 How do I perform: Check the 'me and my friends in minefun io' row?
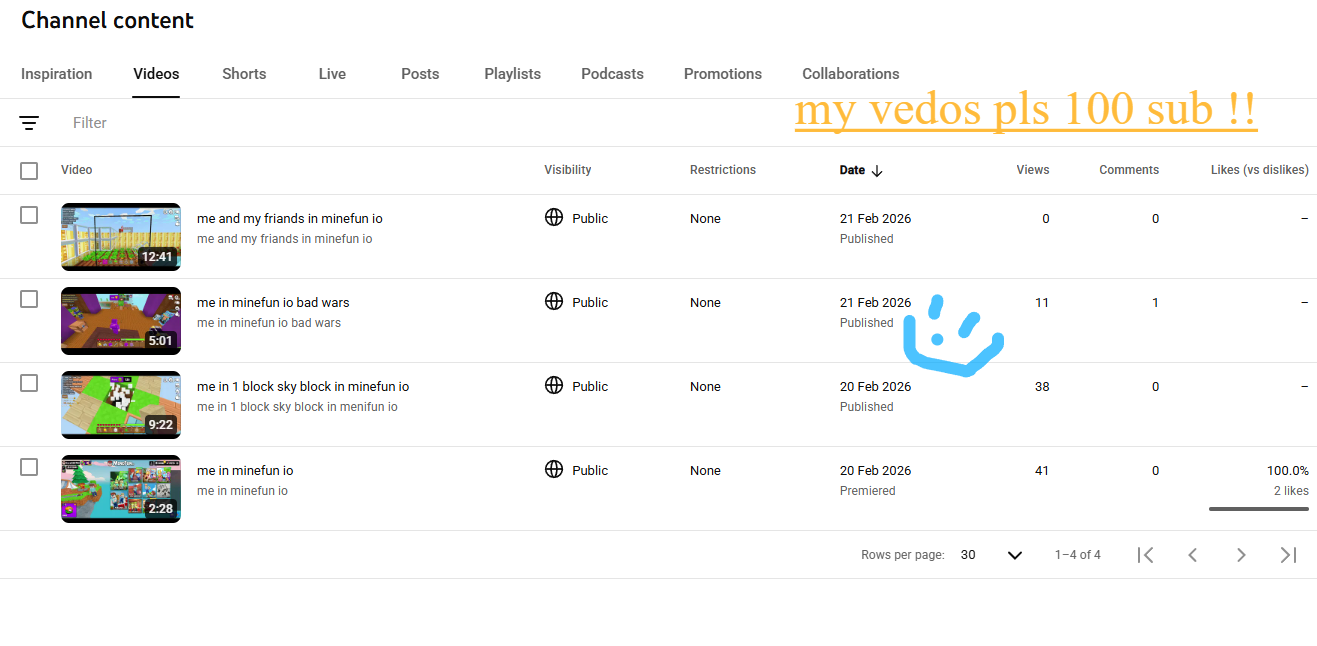tap(29, 215)
